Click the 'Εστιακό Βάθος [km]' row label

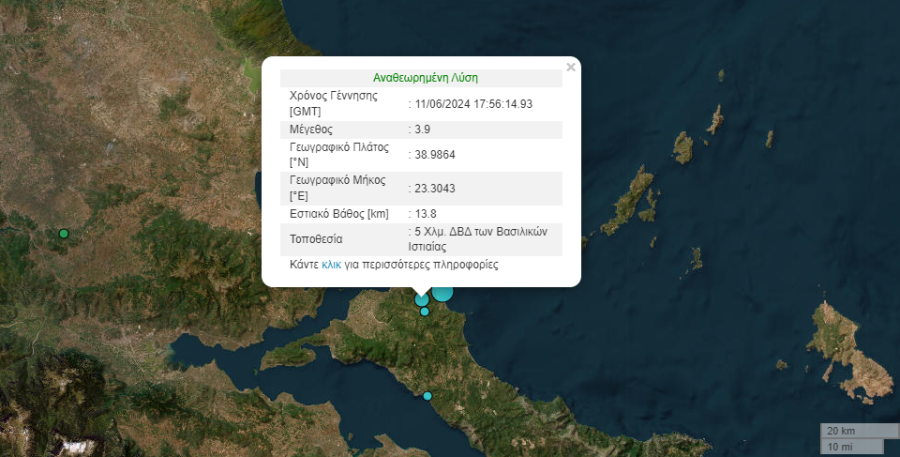[339, 214]
